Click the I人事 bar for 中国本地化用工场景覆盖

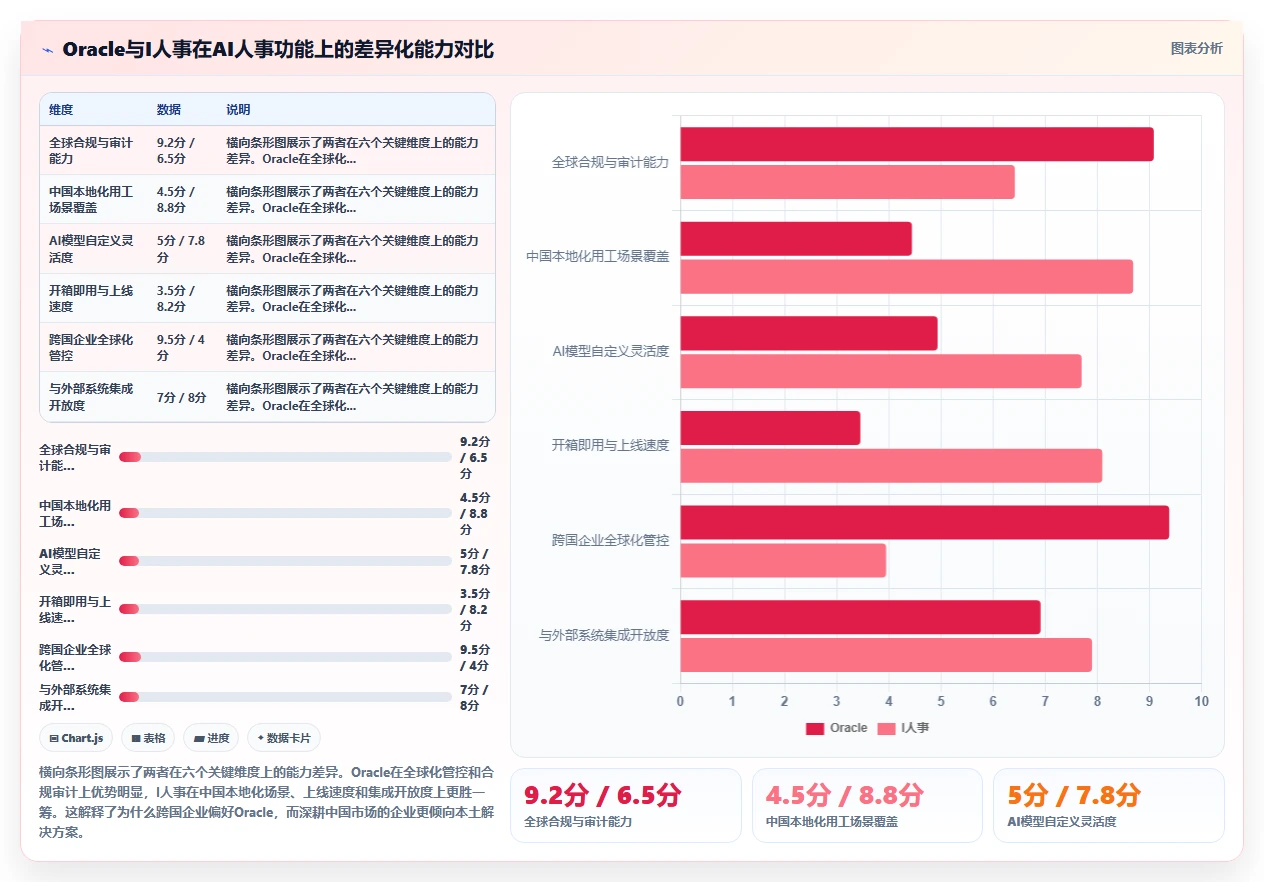pyautogui.click(x=907, y=277)
